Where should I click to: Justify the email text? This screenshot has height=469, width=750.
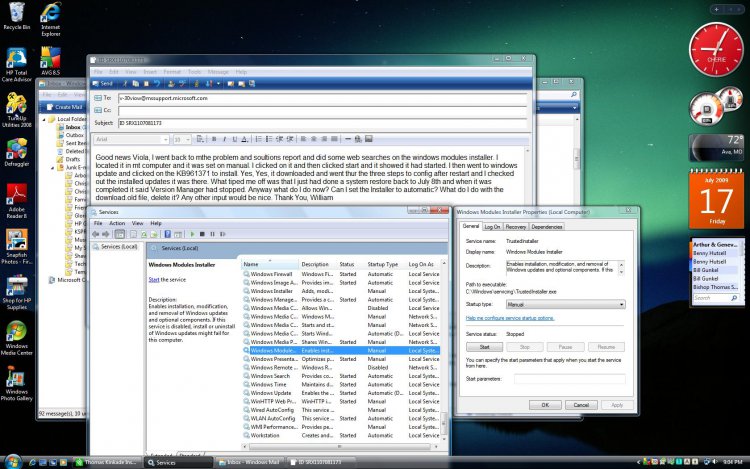[x=334, y=139]
